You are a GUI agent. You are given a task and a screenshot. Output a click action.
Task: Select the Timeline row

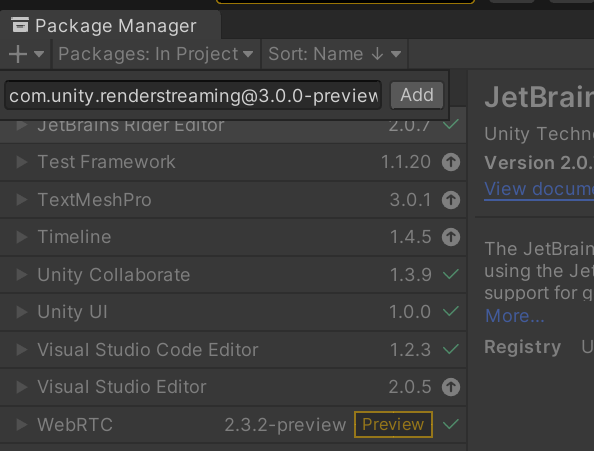[233, 237]
